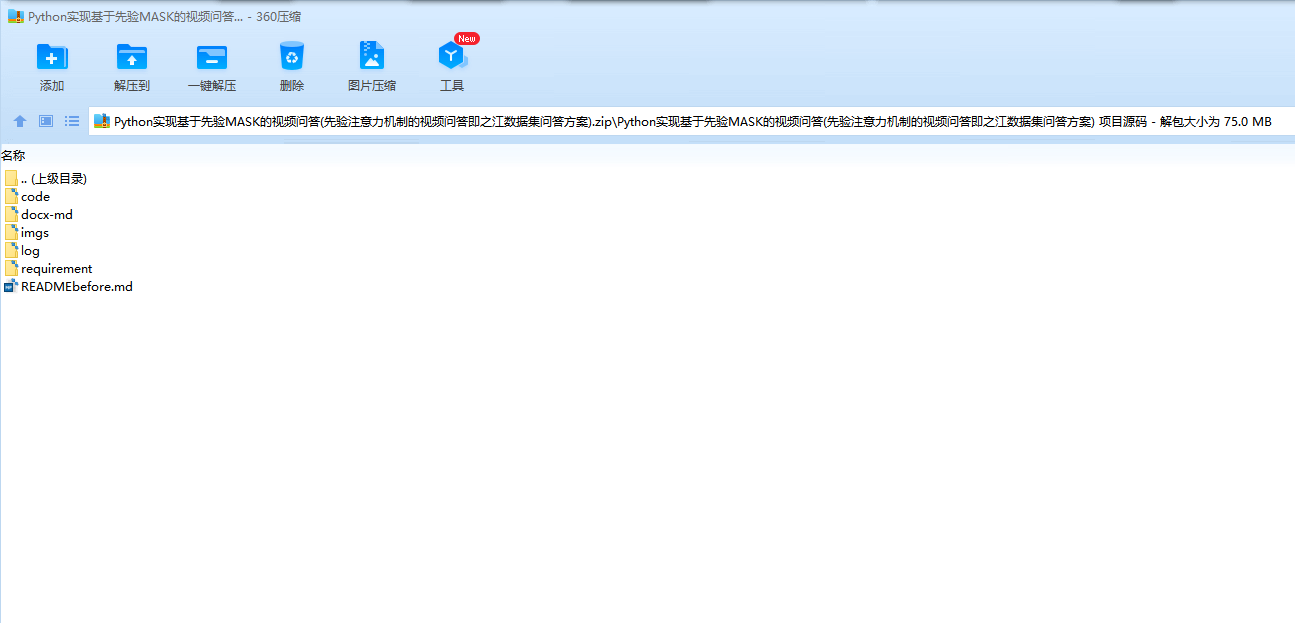Viewport: 1295px width, 623px height.
Task: Switch to list view mode button
Action: point(72,121)
